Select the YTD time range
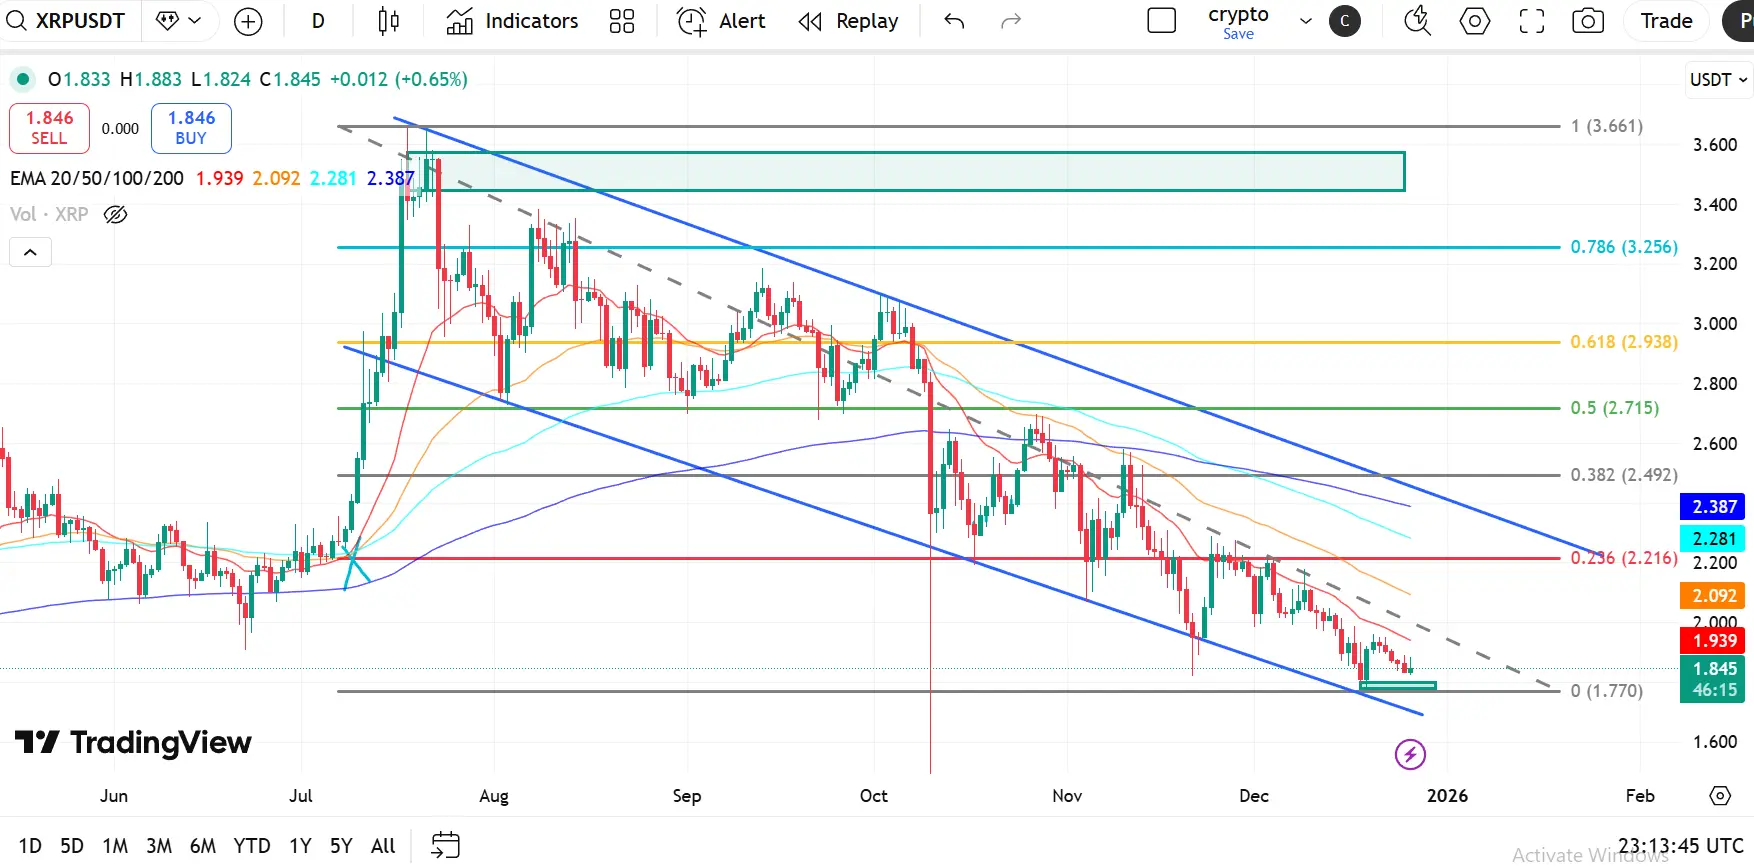The width and height of the screenshot is (1754, 868). tap(252, 846)
